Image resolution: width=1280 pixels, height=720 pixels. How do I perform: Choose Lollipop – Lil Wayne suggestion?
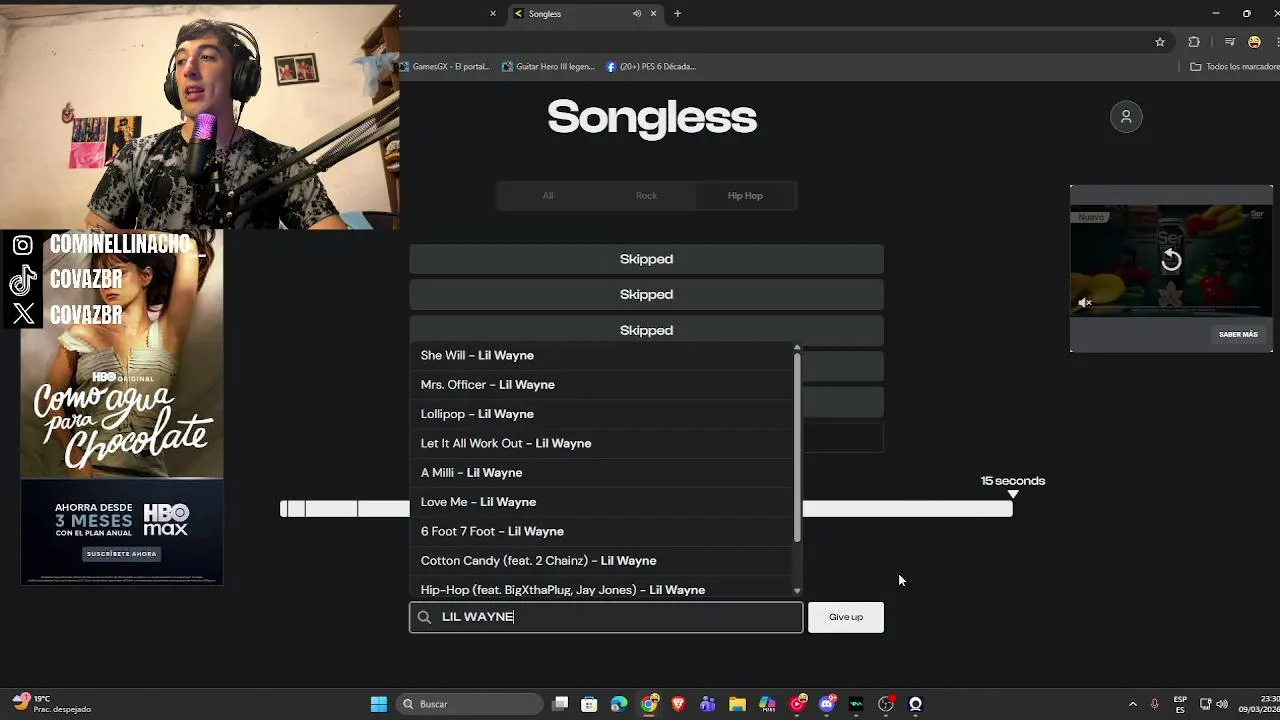pos(602,414)
